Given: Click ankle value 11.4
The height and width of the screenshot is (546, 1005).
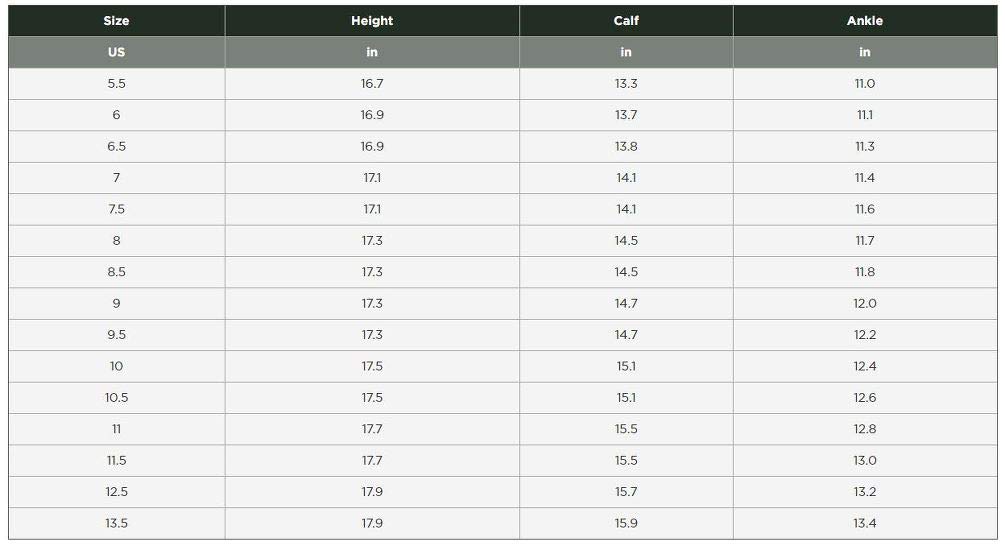Looking at the screenshot, I should click(865, 178).
